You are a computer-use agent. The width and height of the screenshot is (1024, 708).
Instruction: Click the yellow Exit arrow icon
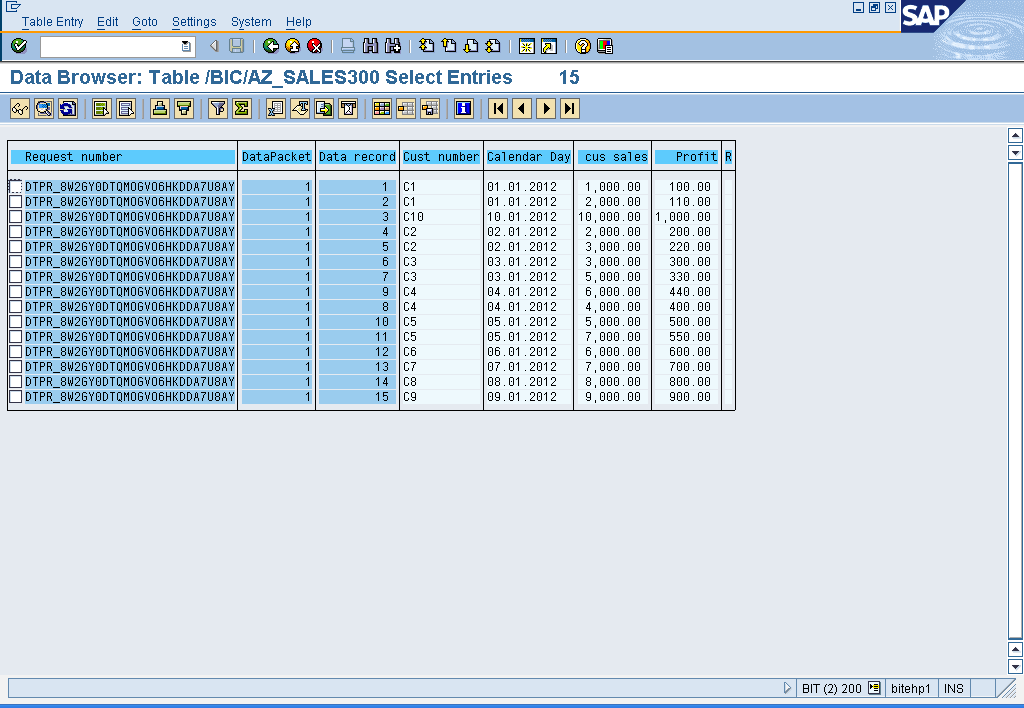pyautogui.click(x=293, y=46)
